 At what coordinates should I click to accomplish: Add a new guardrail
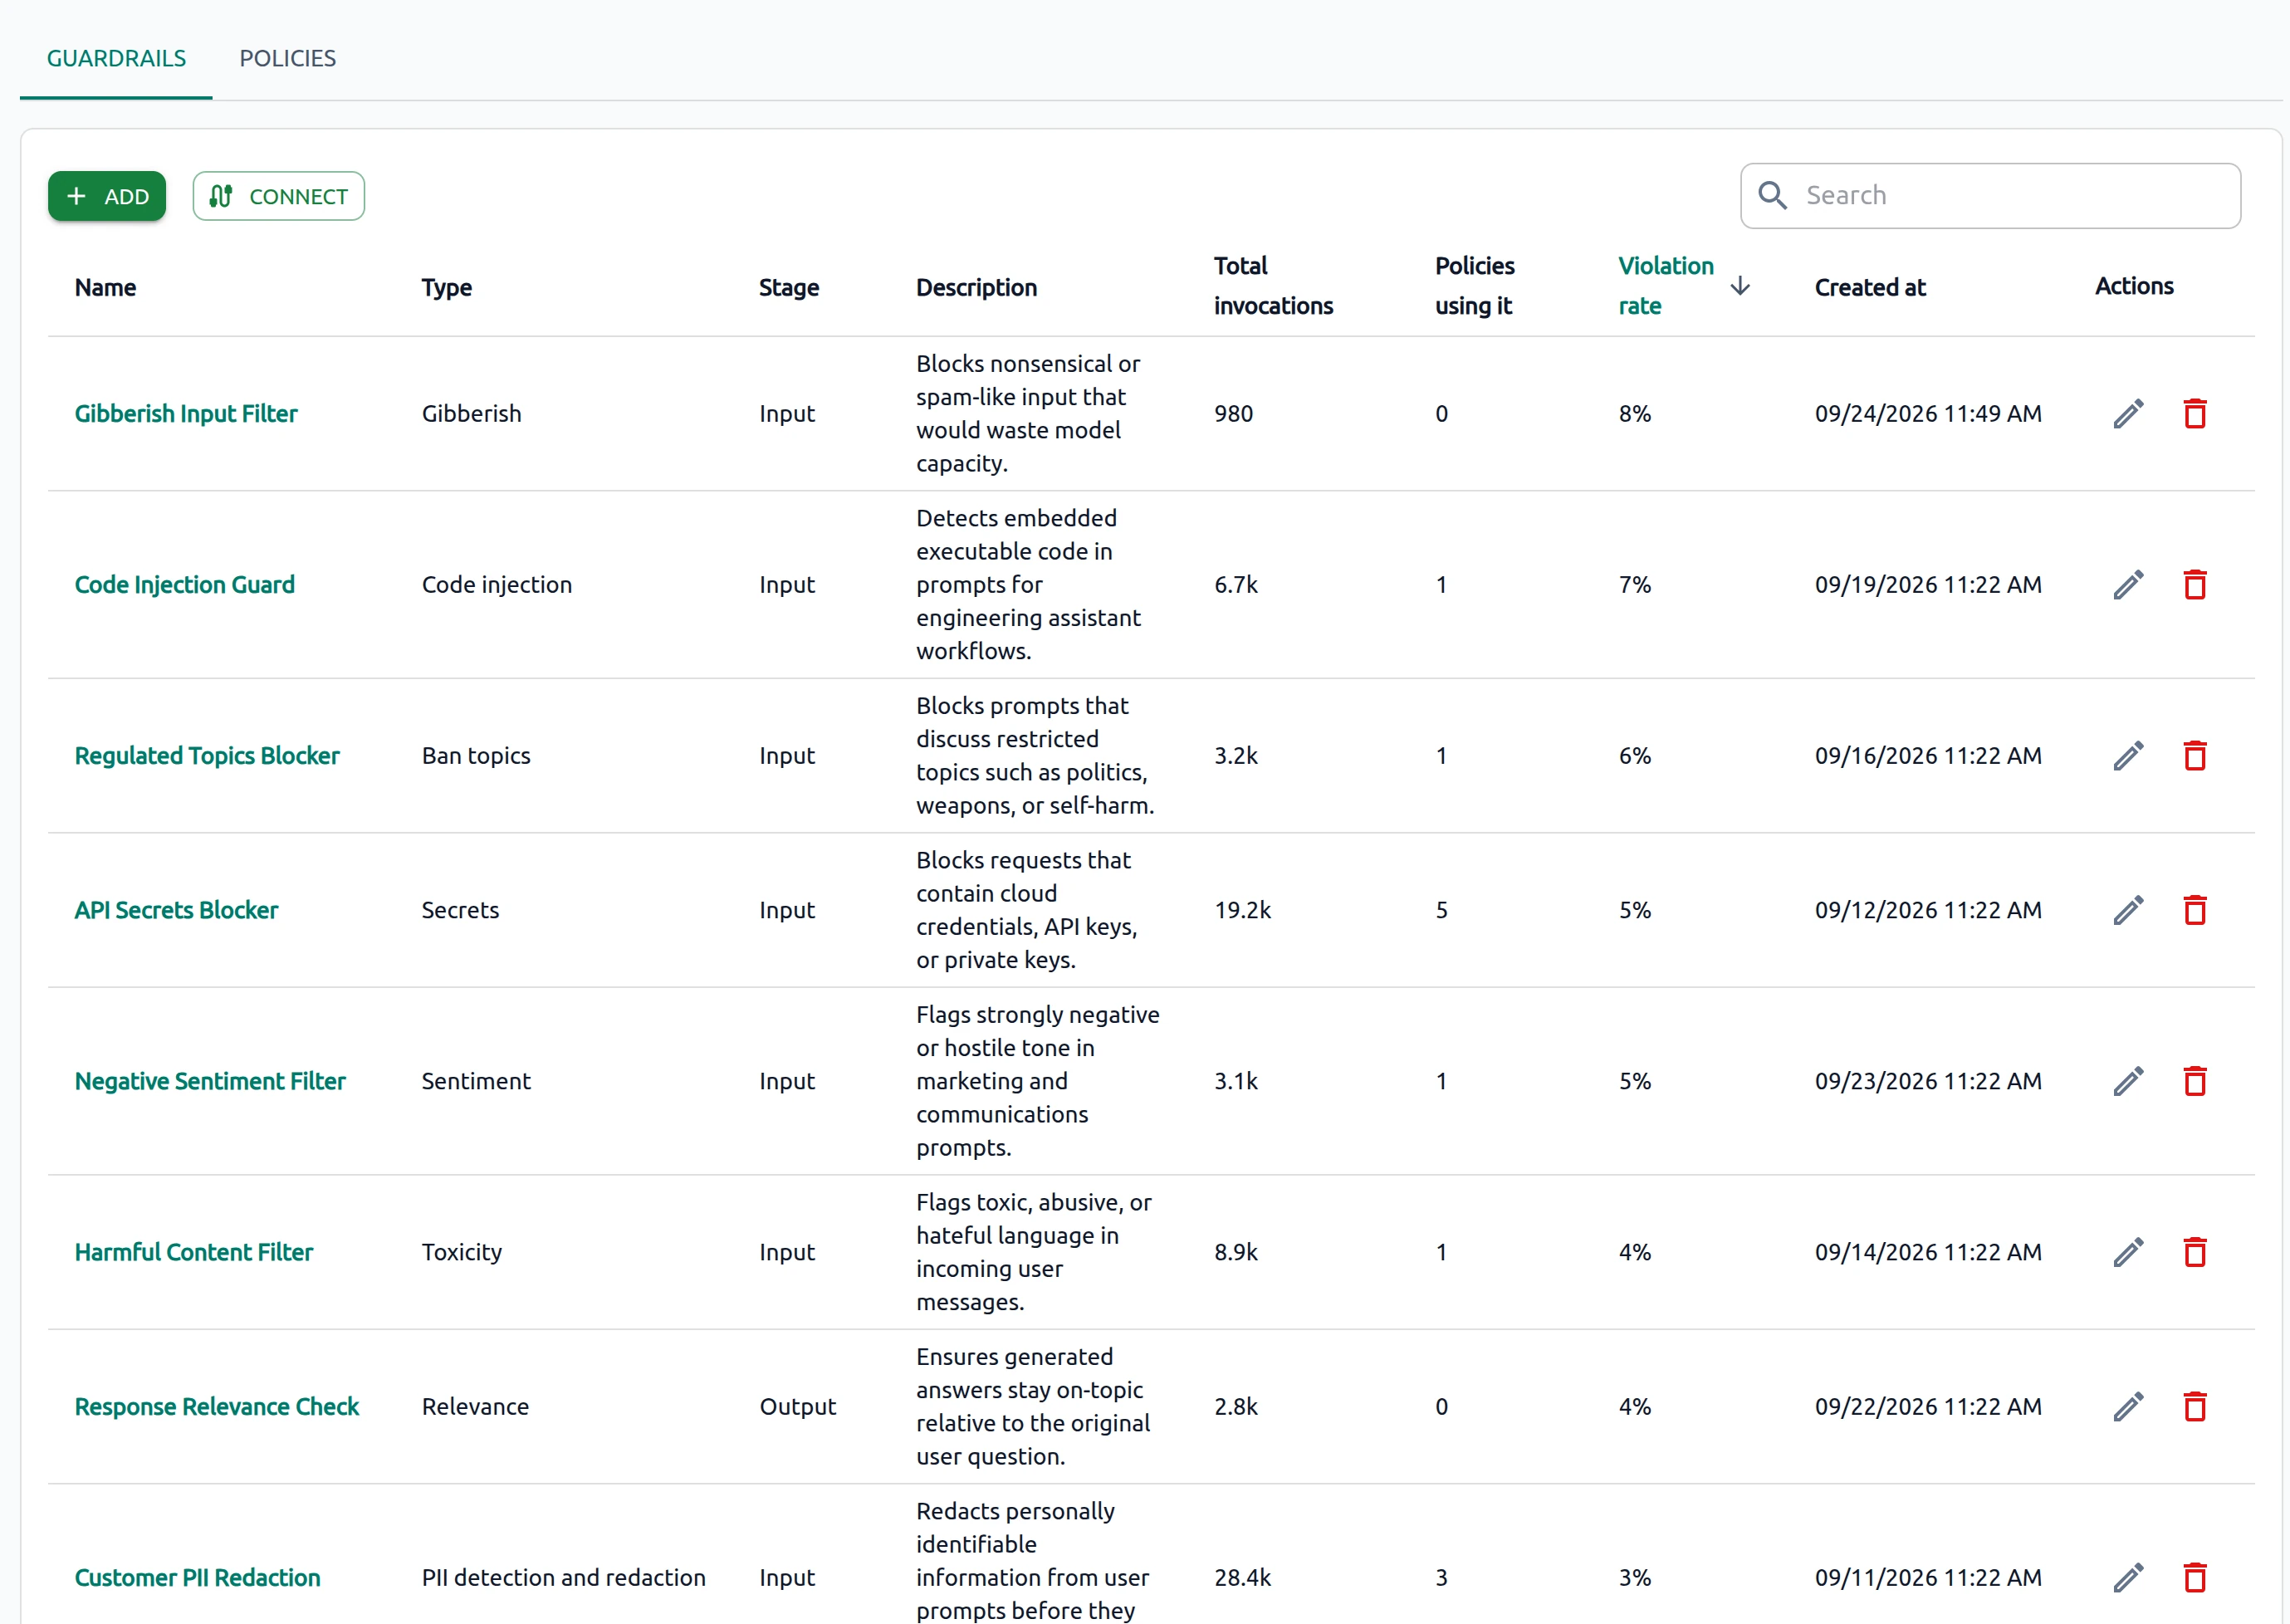(x=107, y=196)
